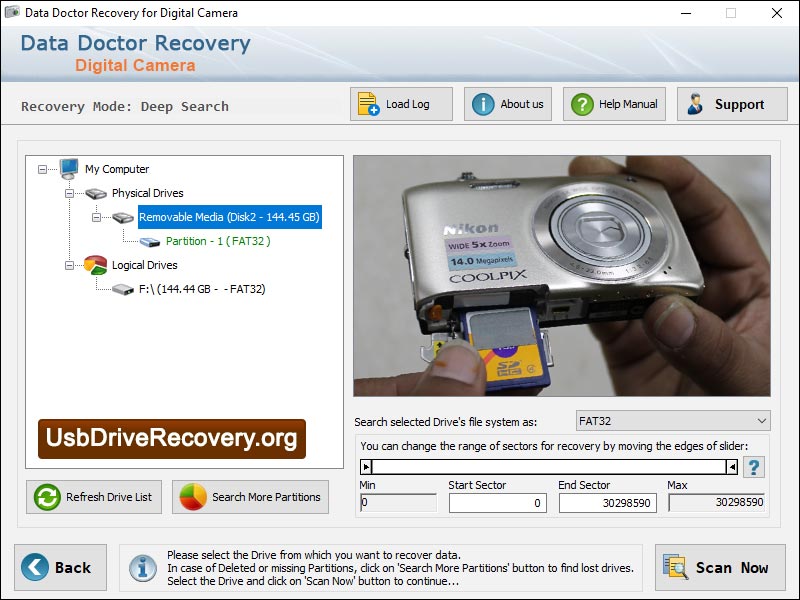Open the Load Log function
The height and width of the screenshot is (600, 800).
[x=400, y=103]
